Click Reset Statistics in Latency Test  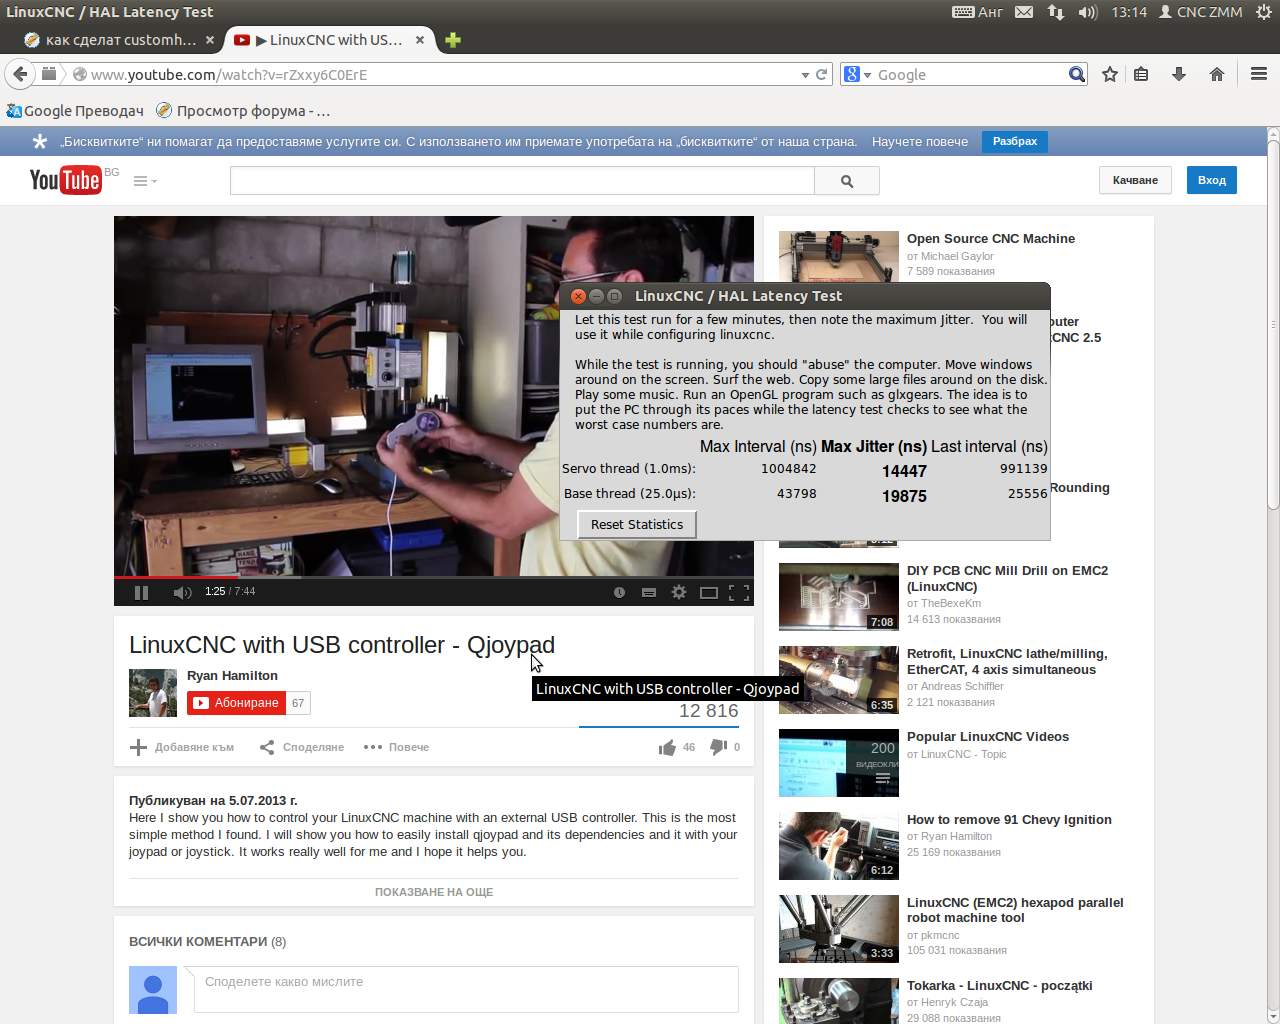pyautogui.click(x=637, y=524)
